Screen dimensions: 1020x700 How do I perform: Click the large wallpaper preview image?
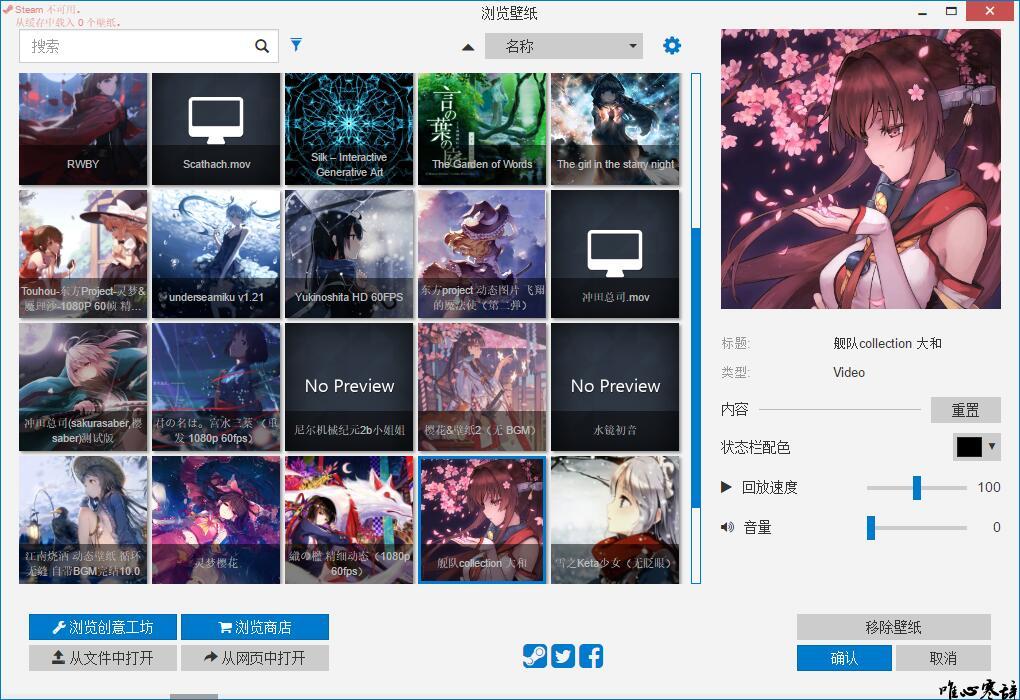861,169
